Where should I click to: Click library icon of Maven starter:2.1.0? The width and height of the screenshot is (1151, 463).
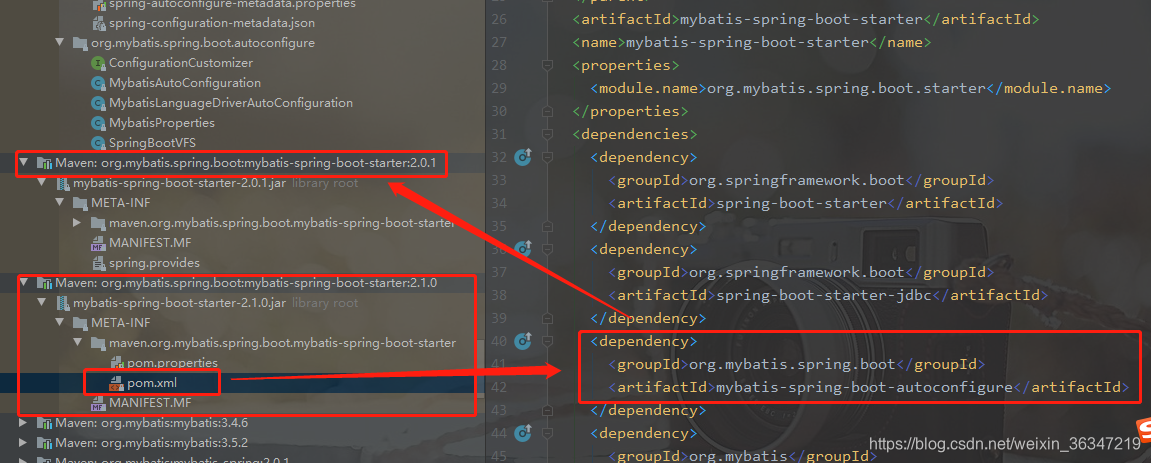tap(44, 283)
